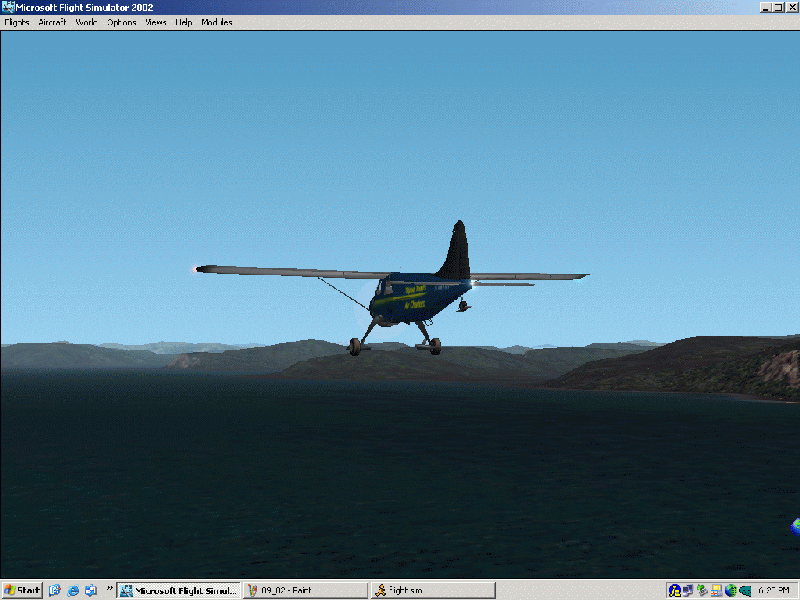Image resolution: width=800 pixels, height=600 pixels.
Task: Click the system tray clock
Action: (773, 590)
